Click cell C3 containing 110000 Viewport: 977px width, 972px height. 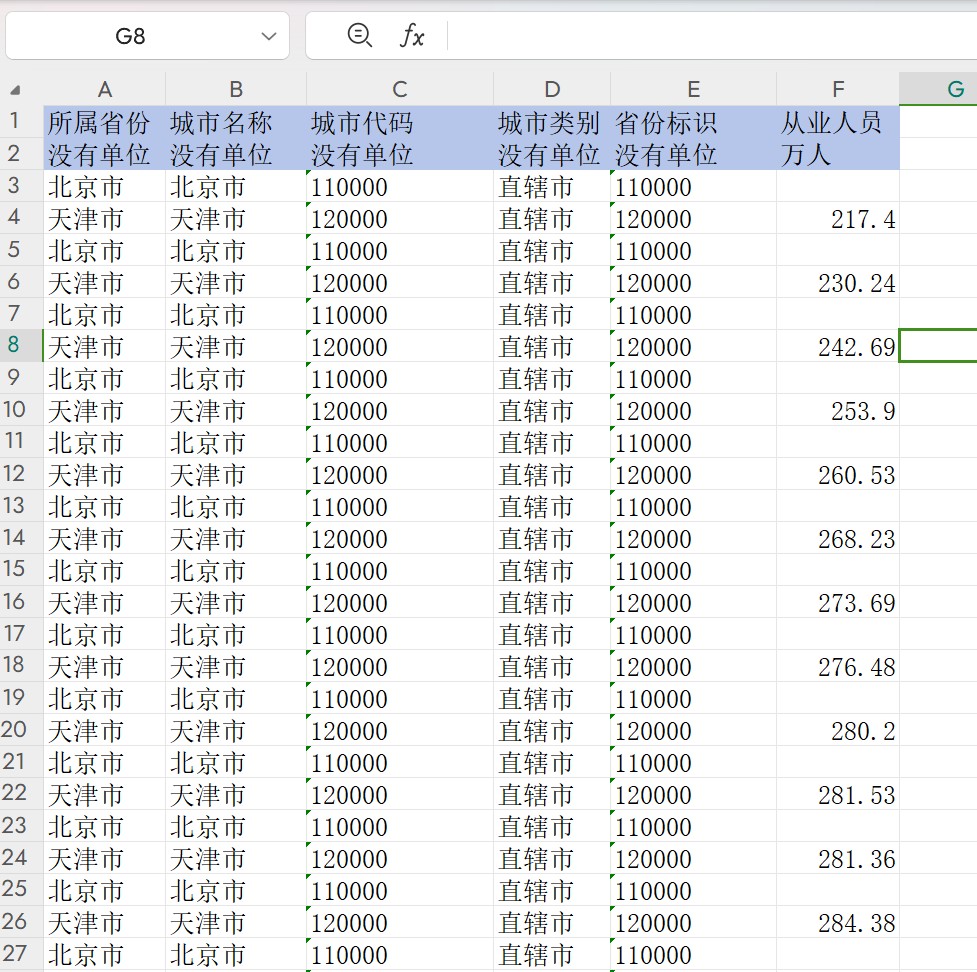point(399,187)
